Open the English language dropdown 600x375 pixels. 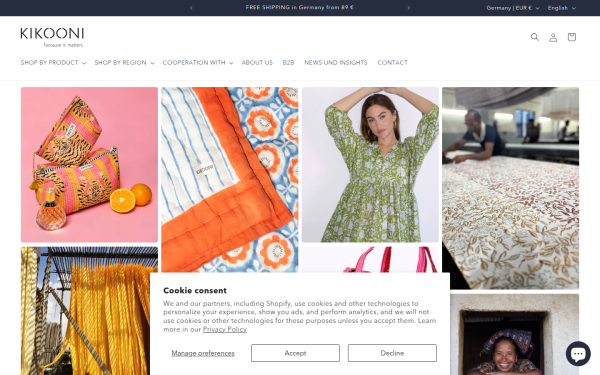pyautogui.click(x=561, y=8)
